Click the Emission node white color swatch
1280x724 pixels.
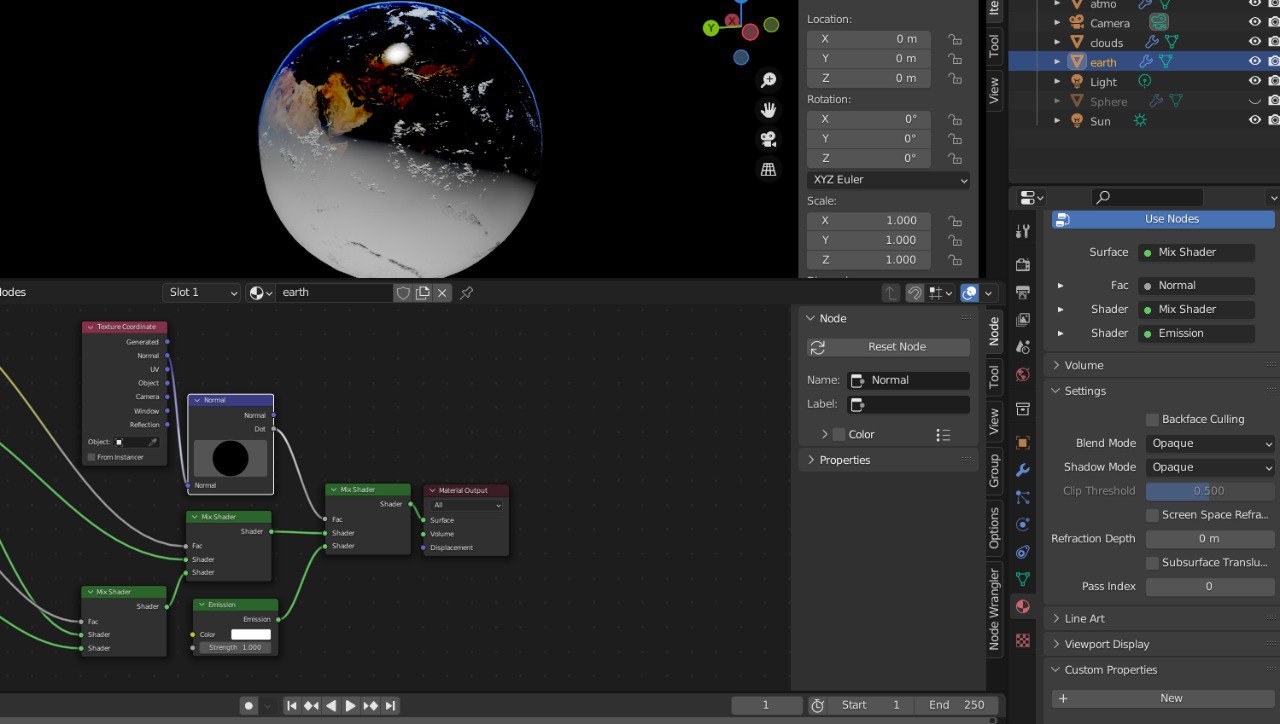point(251,634)
